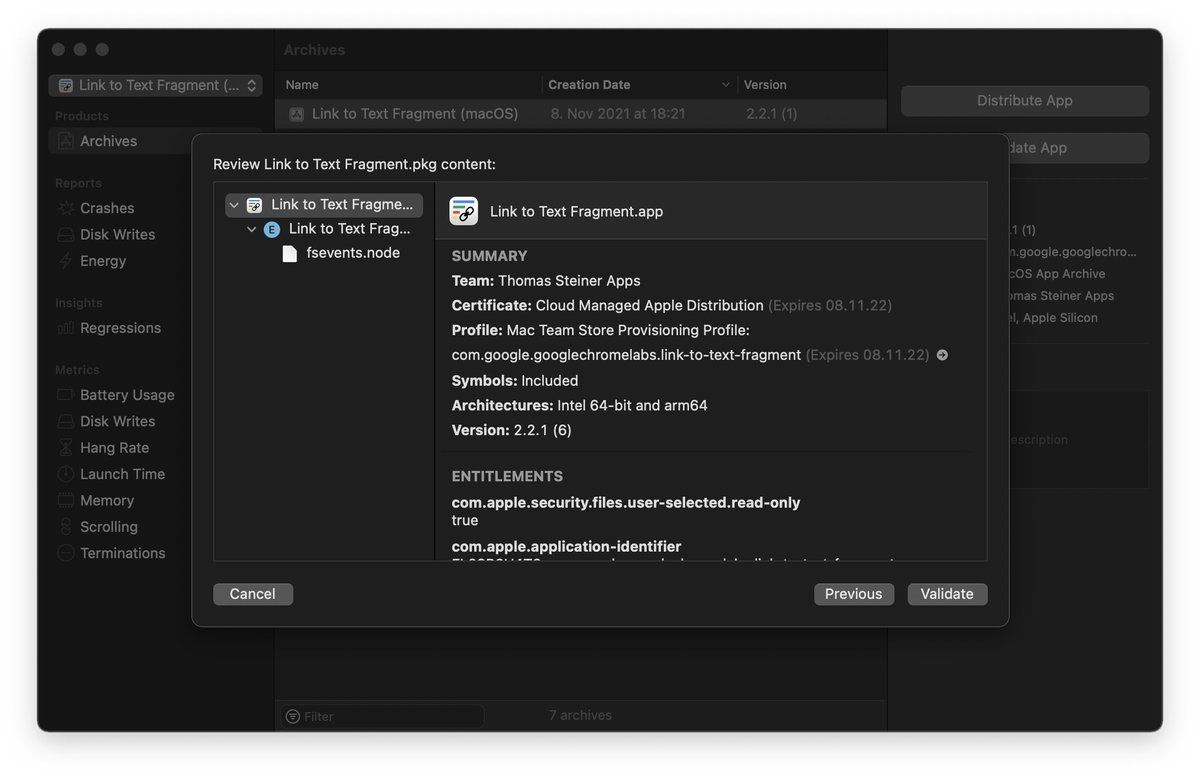Click the Disk Writes icon under Metrics

(66, 422)
